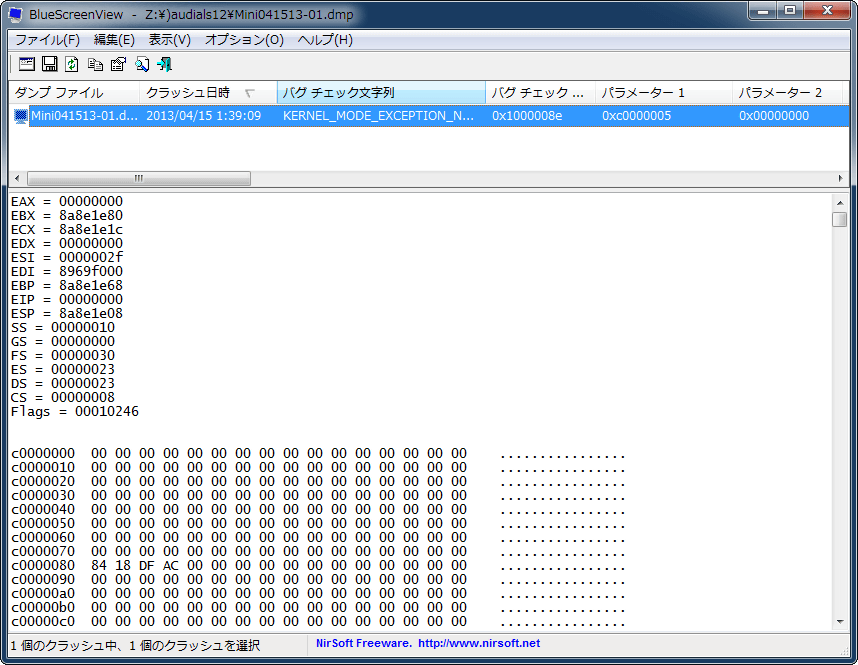Screen dimensions: 858x665
Task: Open the ファイル(F) menu
Action: (47, 40)
